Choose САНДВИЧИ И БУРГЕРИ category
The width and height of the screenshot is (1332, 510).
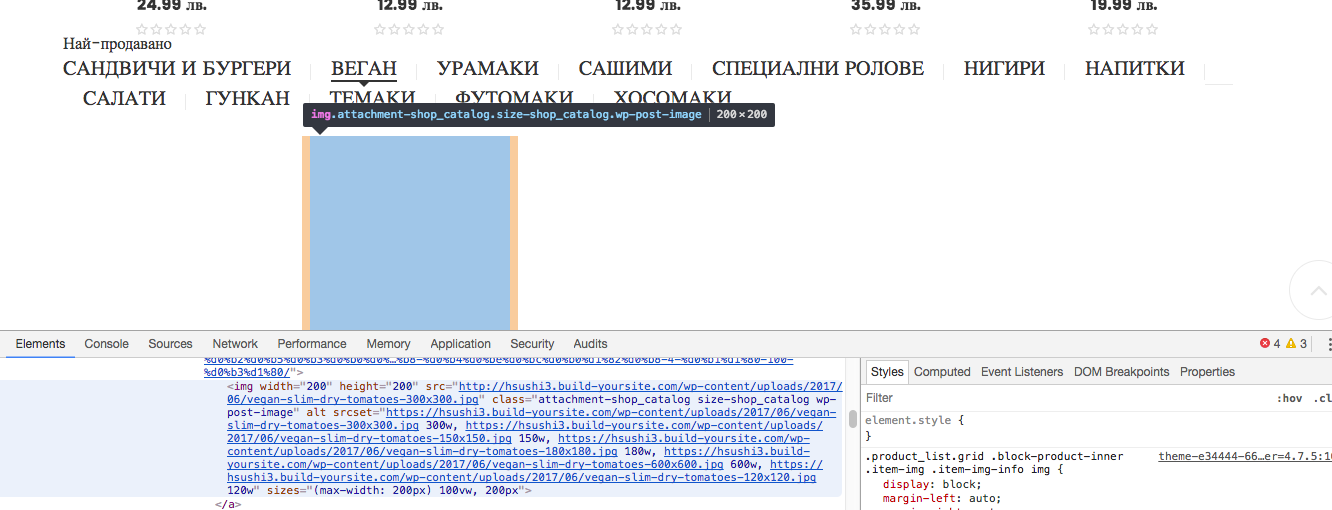[x=177, y=69]
